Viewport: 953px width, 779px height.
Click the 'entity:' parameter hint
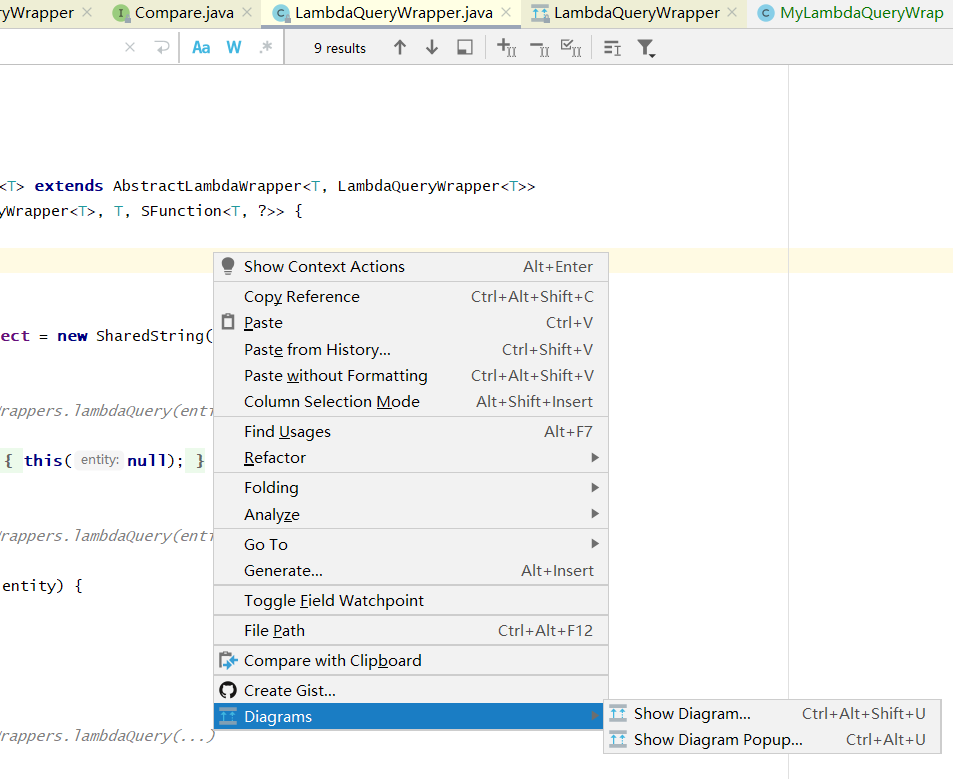pos(100,460)
